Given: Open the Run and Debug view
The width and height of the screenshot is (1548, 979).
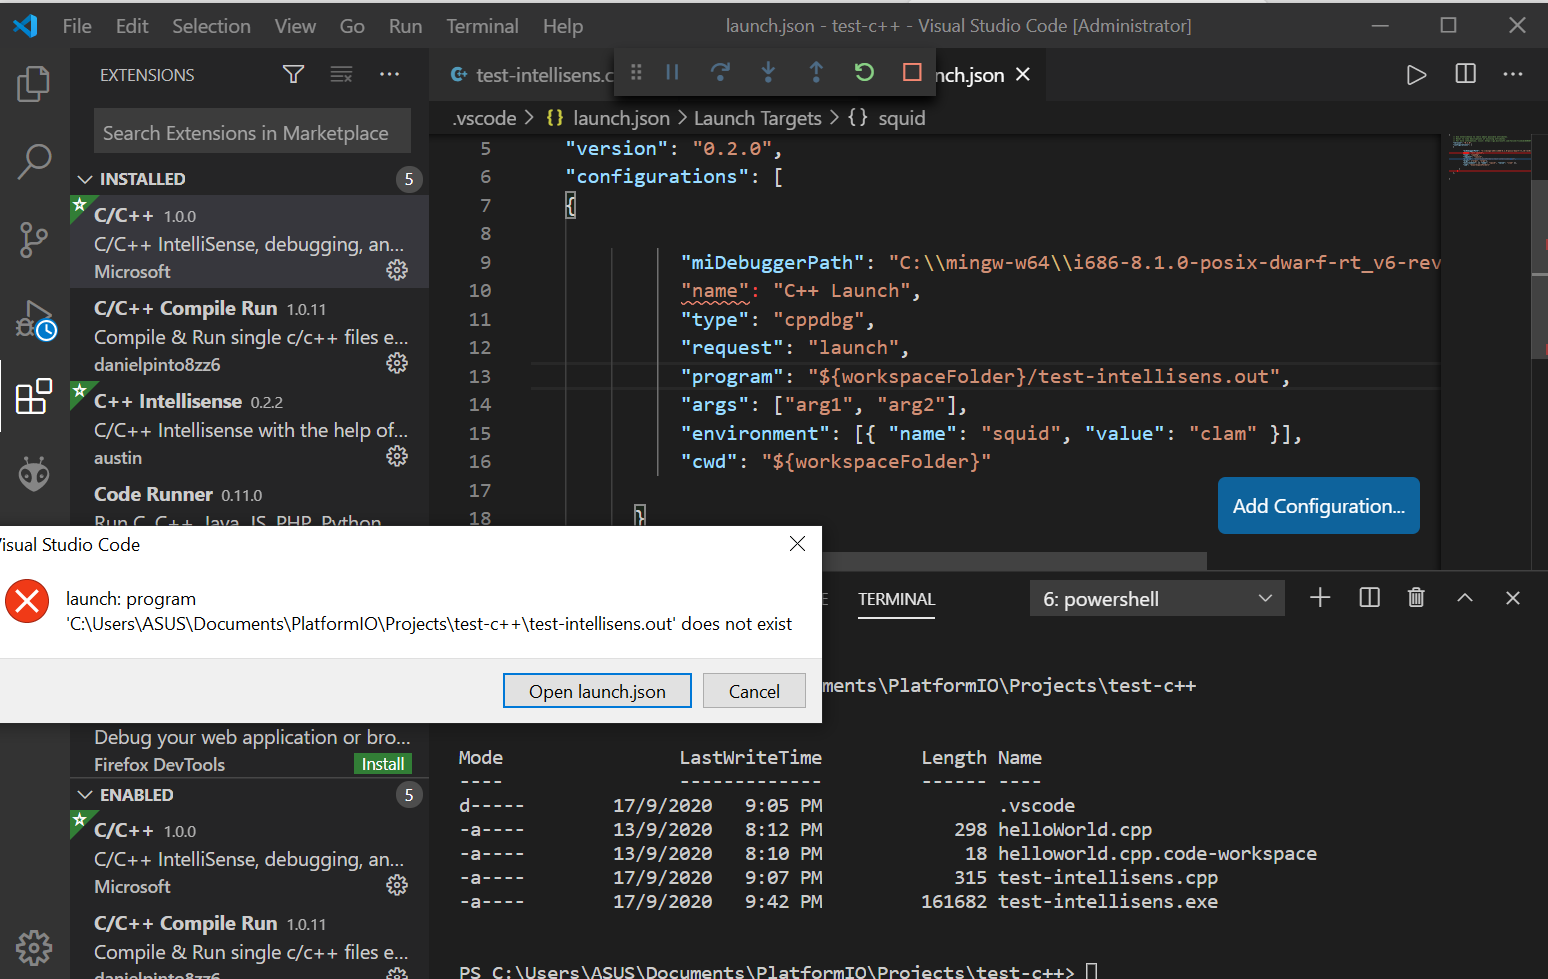Looking at the screenshot, I should point(35,319).
